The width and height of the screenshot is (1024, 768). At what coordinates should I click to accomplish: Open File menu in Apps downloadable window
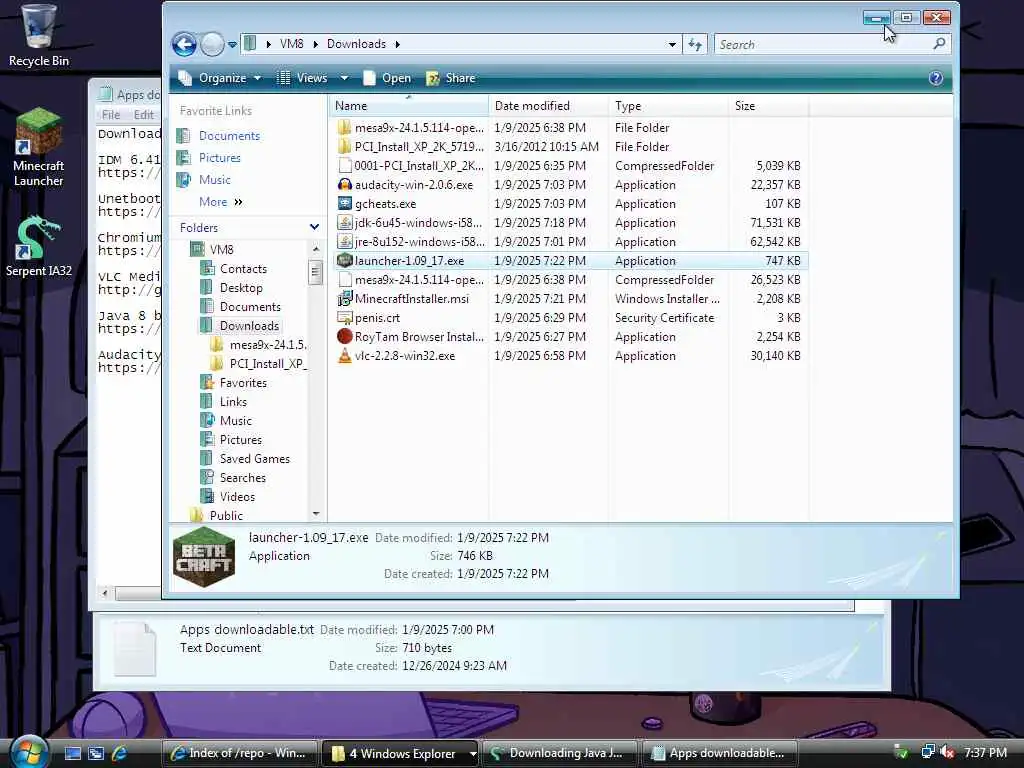tap(111, 115)
